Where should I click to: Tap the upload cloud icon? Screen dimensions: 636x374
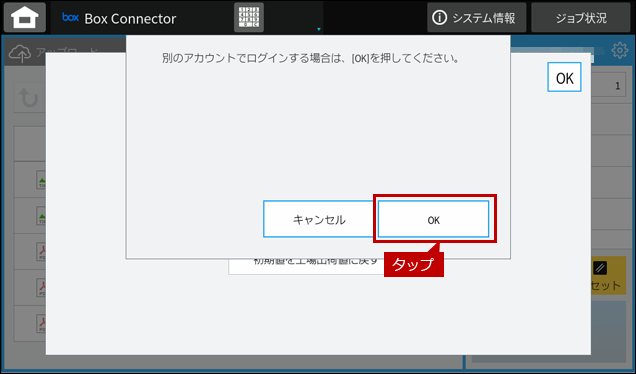pos(19,53)
